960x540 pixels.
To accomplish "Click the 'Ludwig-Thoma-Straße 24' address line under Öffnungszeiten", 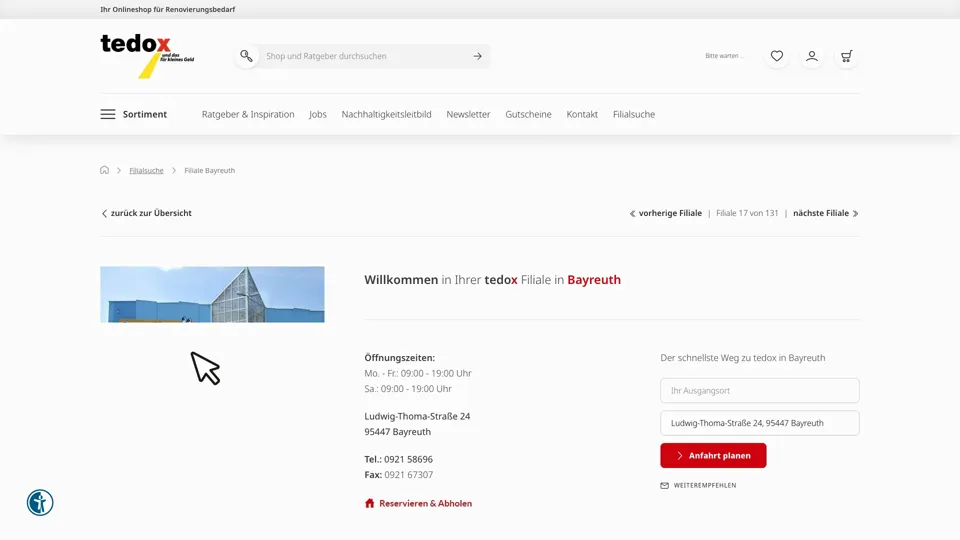I will [x=417, y=416].
